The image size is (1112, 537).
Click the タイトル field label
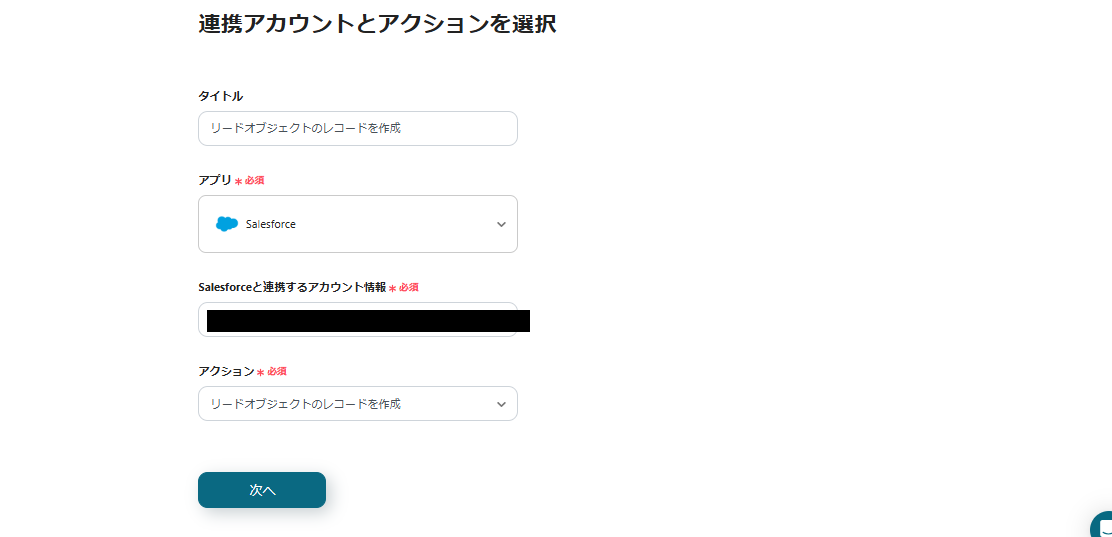(x=221, y=96)
